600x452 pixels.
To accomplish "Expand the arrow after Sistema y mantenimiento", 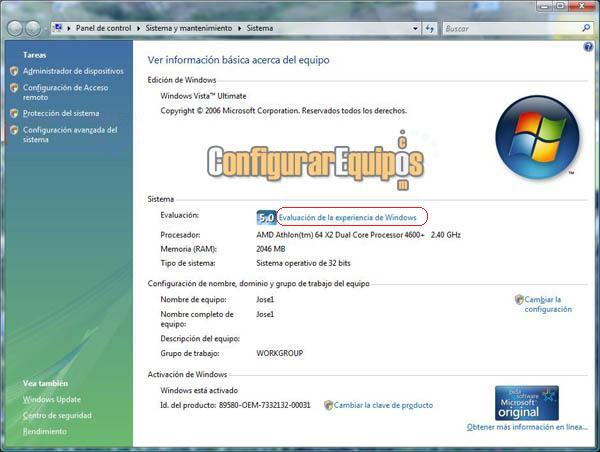I will click(239, 28).
